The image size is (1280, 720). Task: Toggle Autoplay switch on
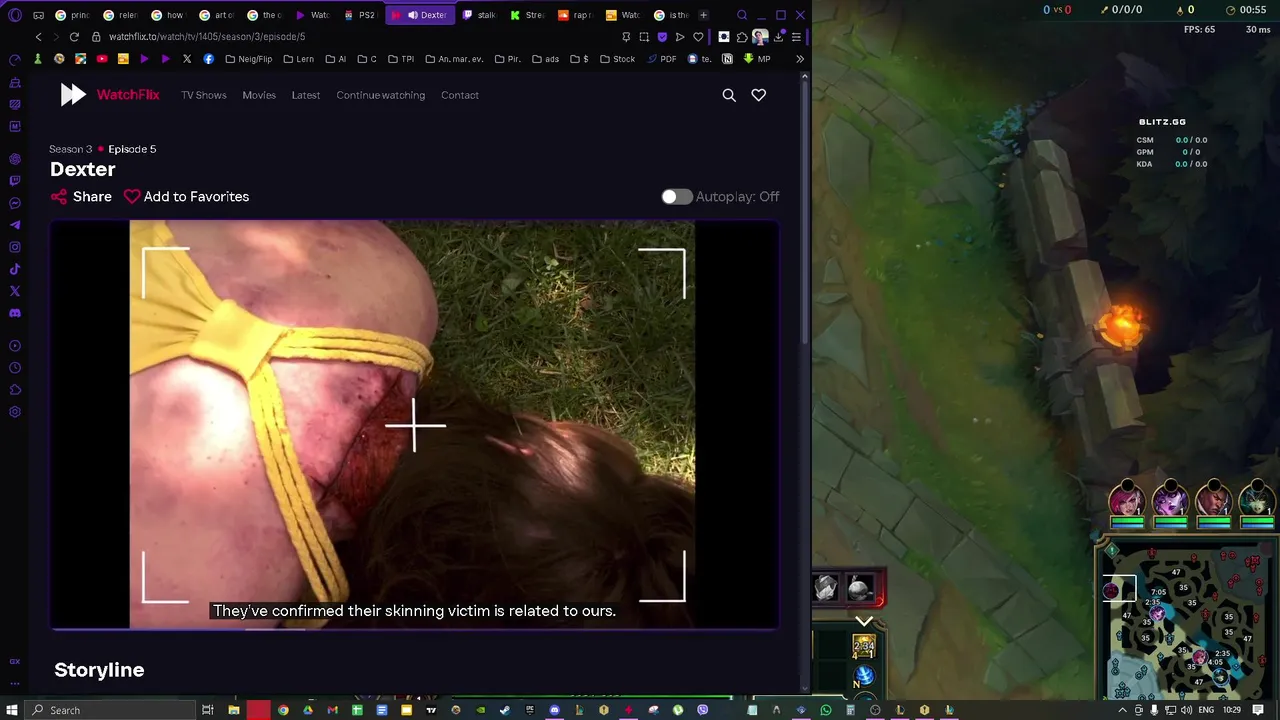(x=676, y=197)
